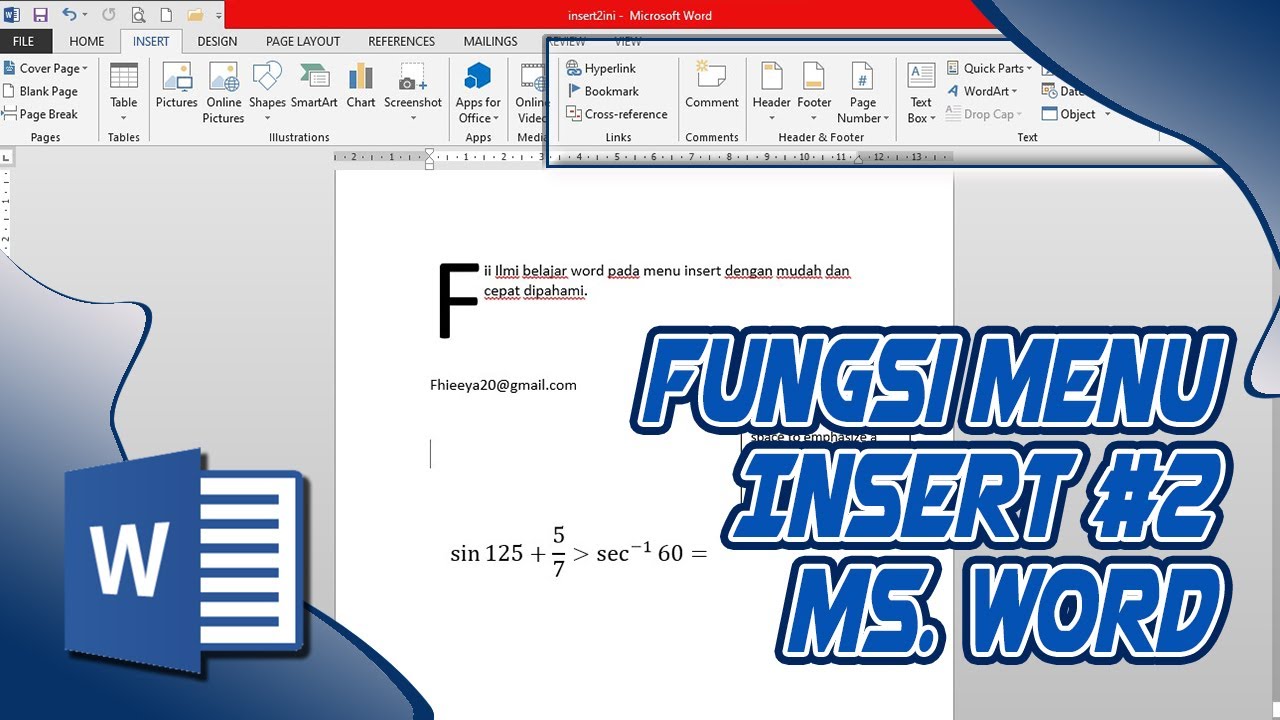Open the Apps for Office menu
The width and height of the screenshot is (1280, 720).
(478, 93)
